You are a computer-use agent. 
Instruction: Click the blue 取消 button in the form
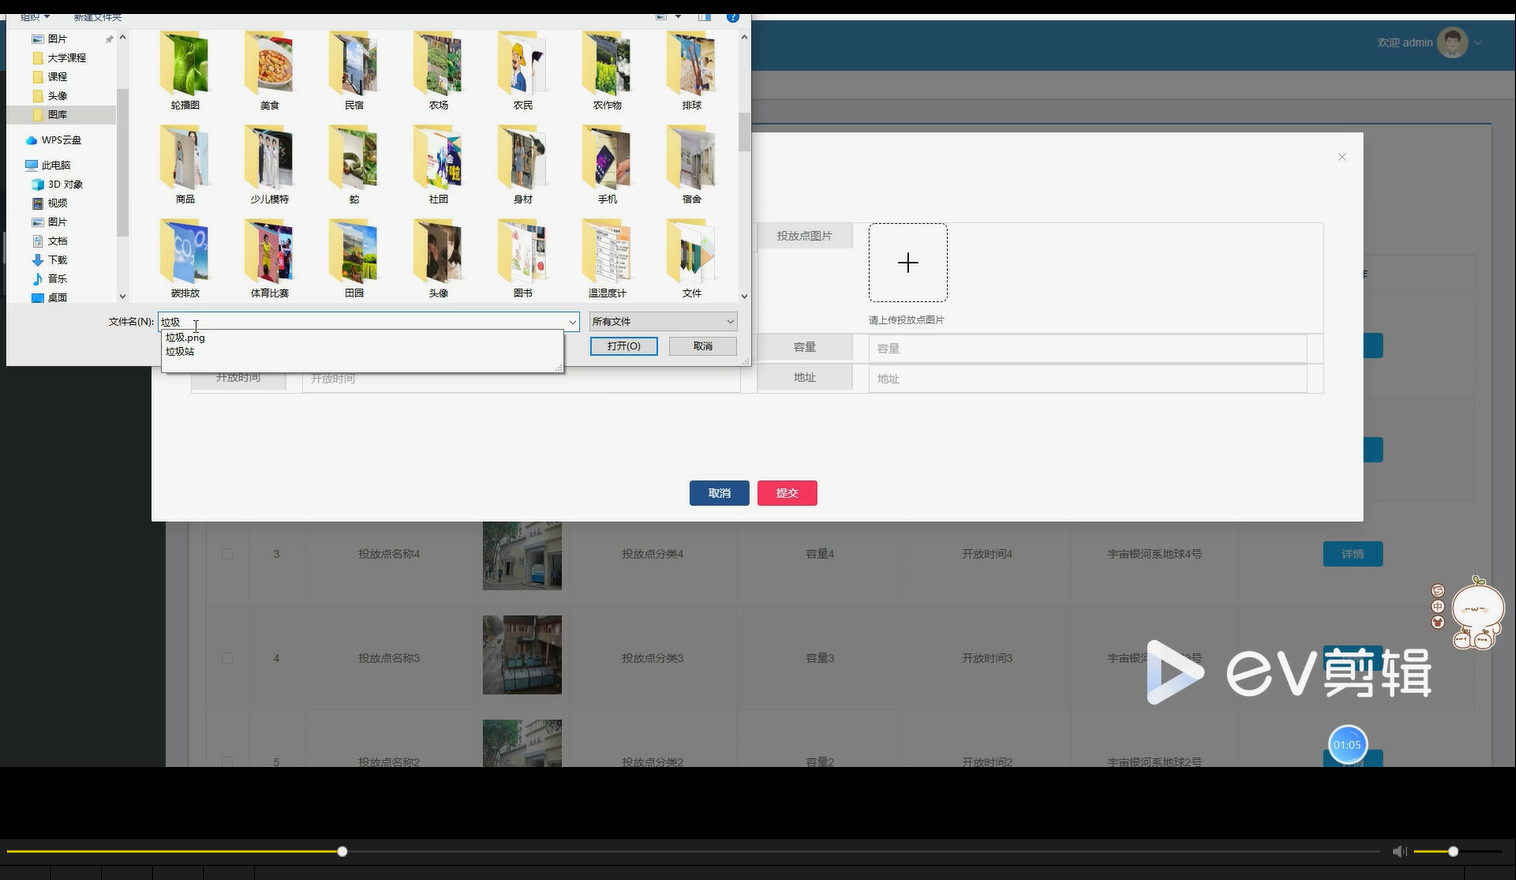(x=719, y=493)
